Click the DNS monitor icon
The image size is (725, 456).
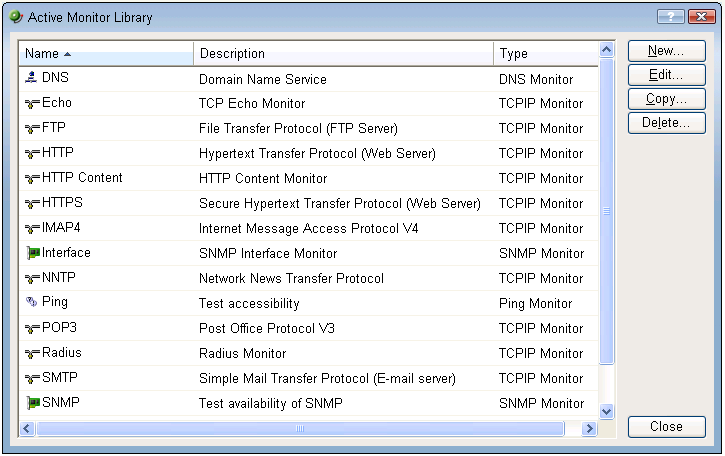coord(31,77)
